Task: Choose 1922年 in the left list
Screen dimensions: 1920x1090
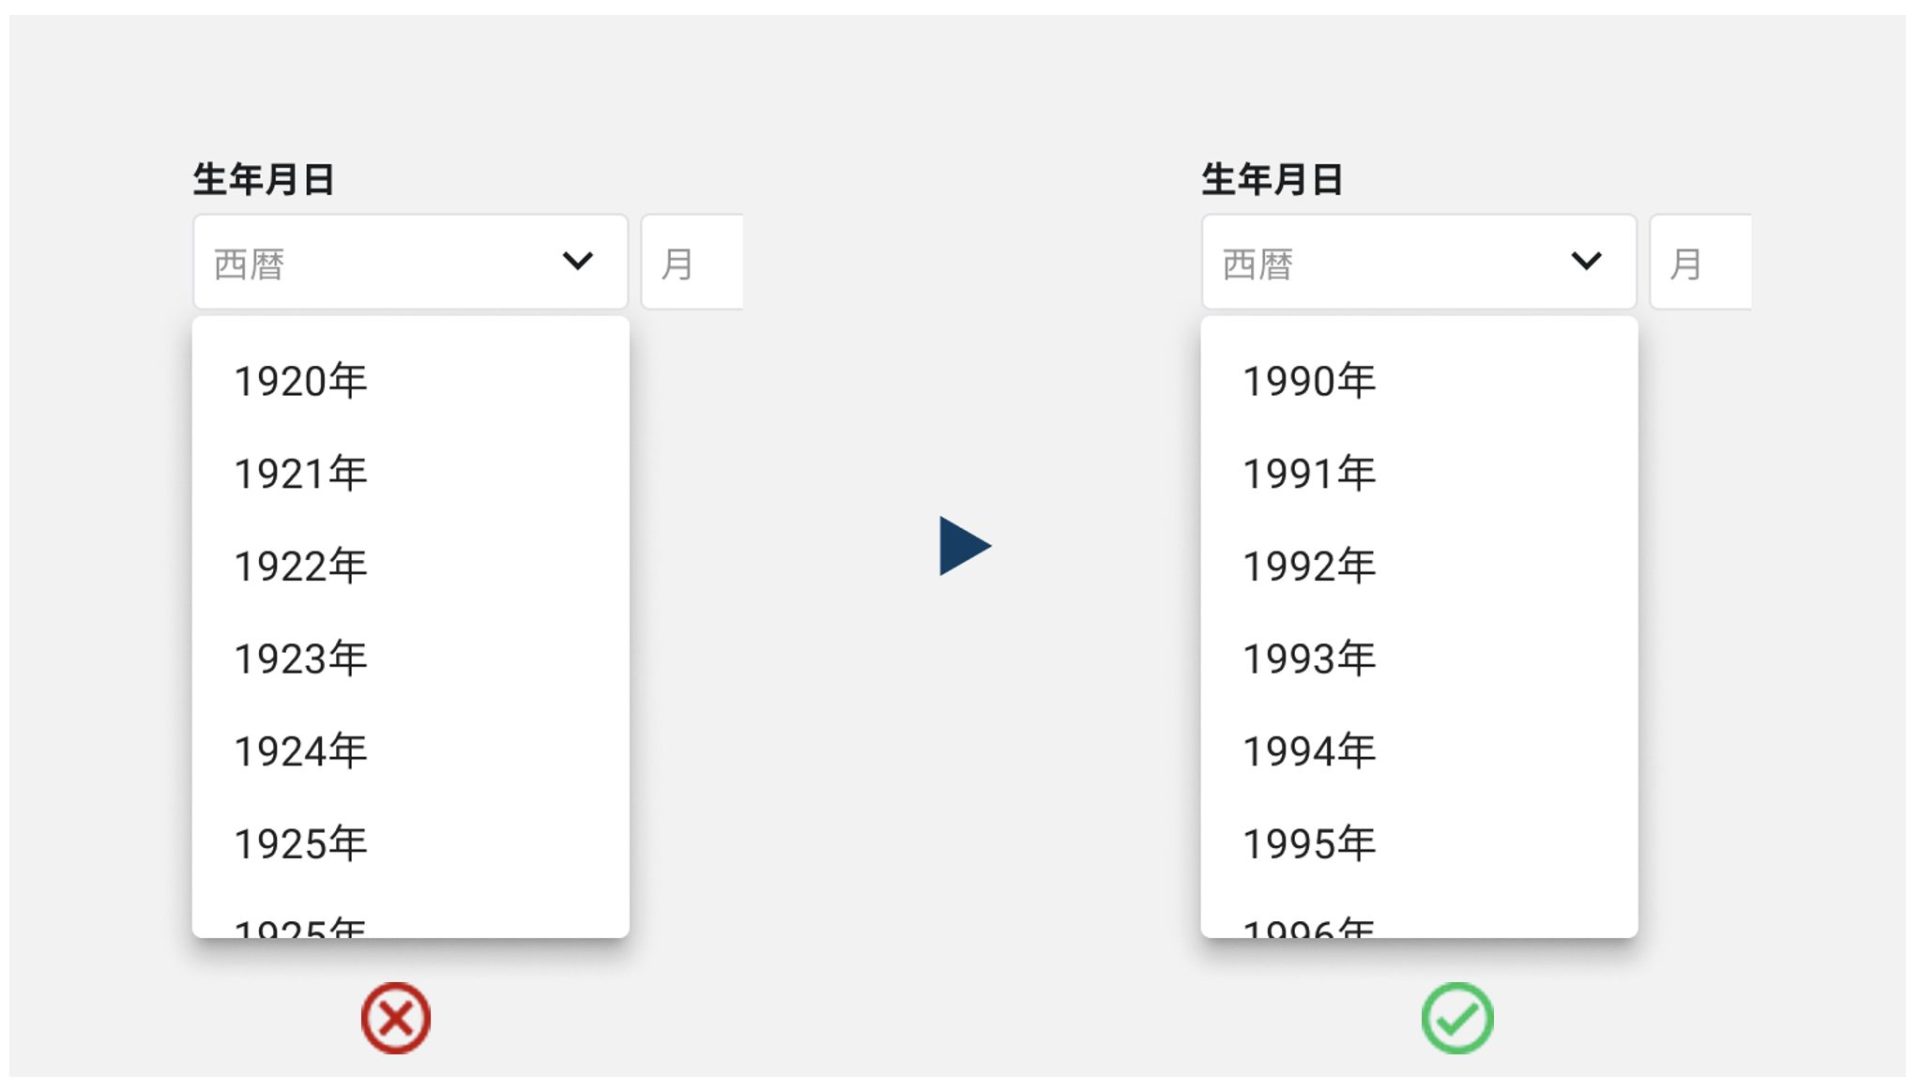Action: point(301,566)
